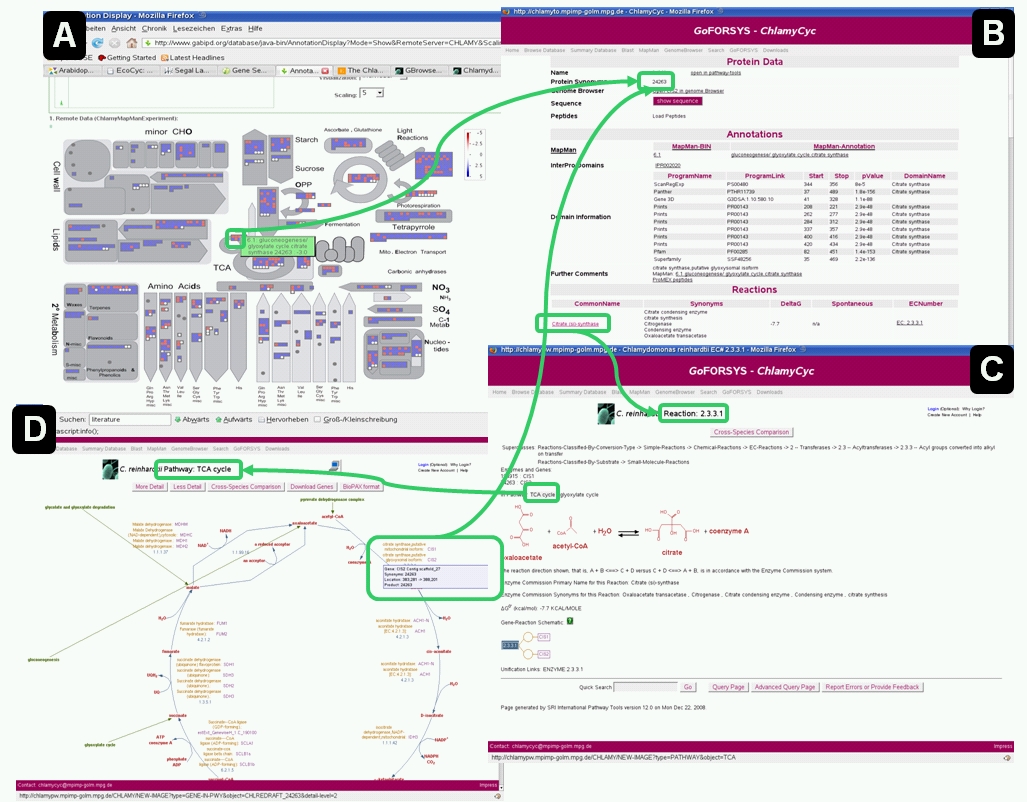The width and height of the screenshot is (1027, 802).
Task: Close the Annota... tab with red X
Action: tap(325, 71)
